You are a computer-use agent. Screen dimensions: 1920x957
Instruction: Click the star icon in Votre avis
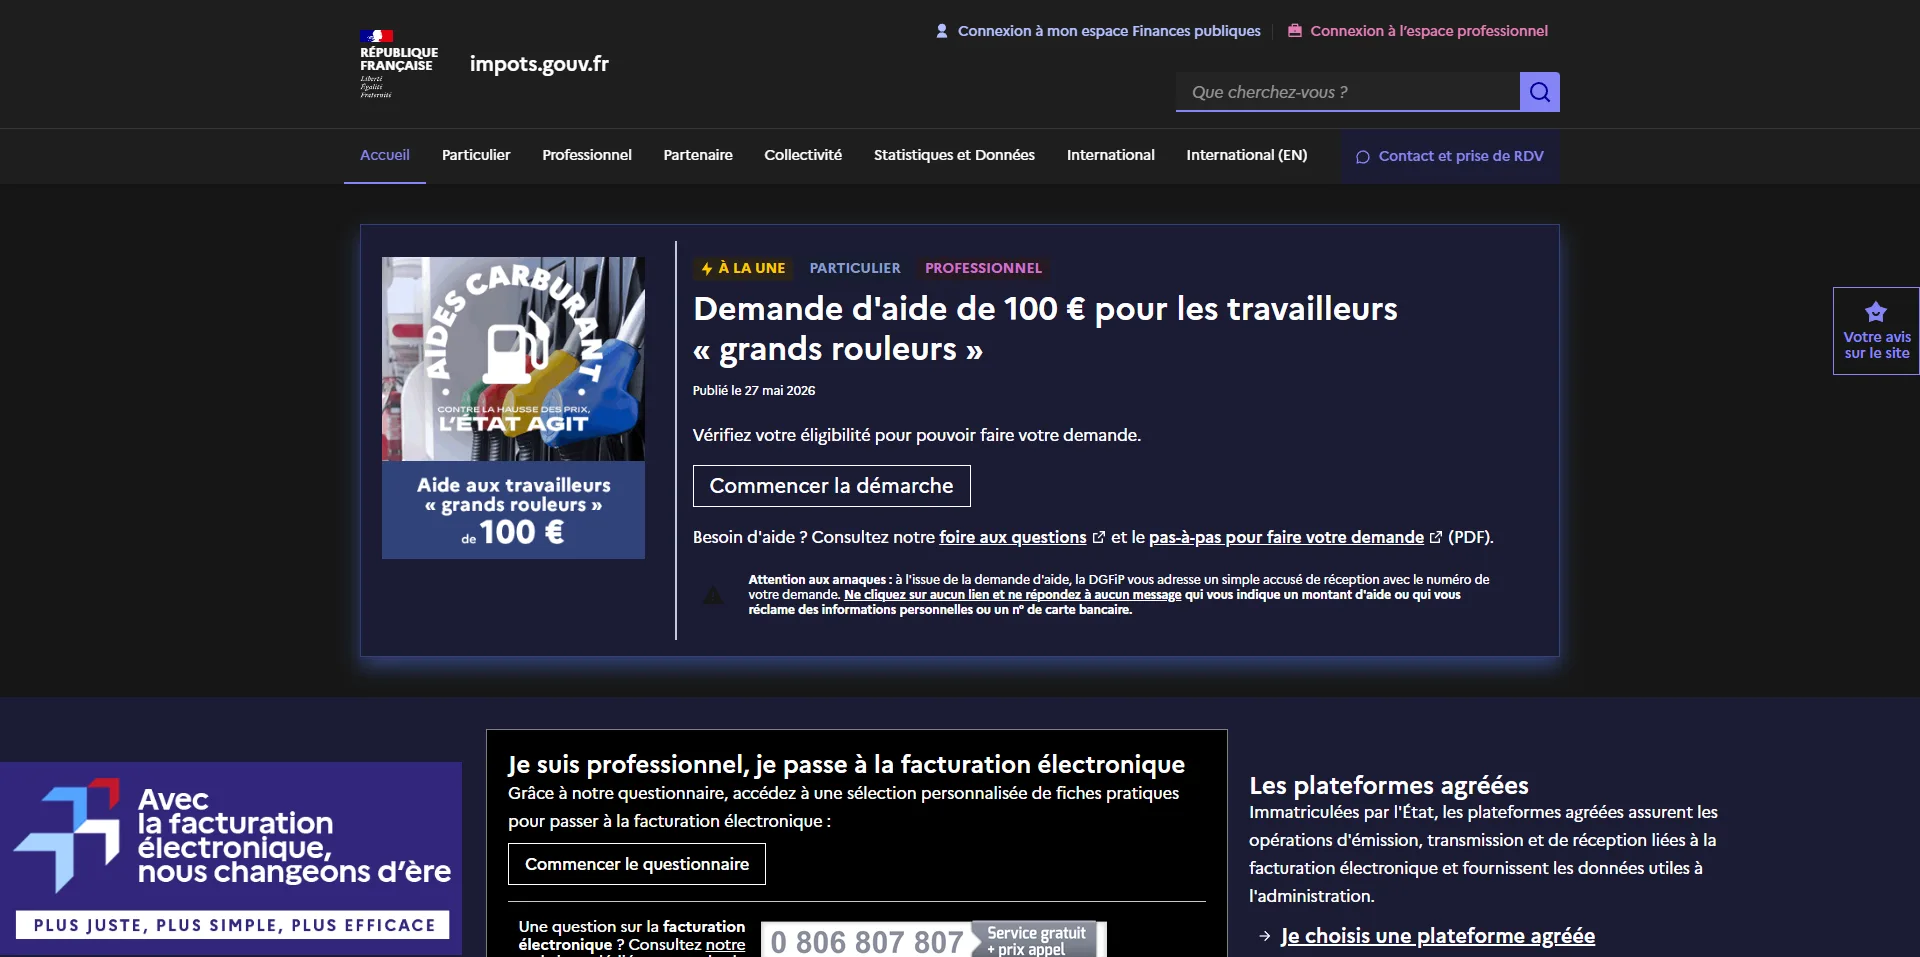point(1876,312)
